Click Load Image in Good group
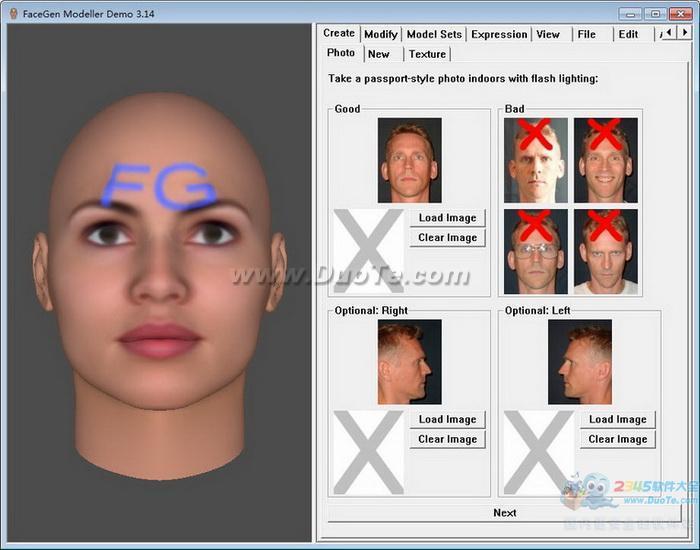Viewport: 700px width, 550px height. pyautogui.click(x=447, y=218)
